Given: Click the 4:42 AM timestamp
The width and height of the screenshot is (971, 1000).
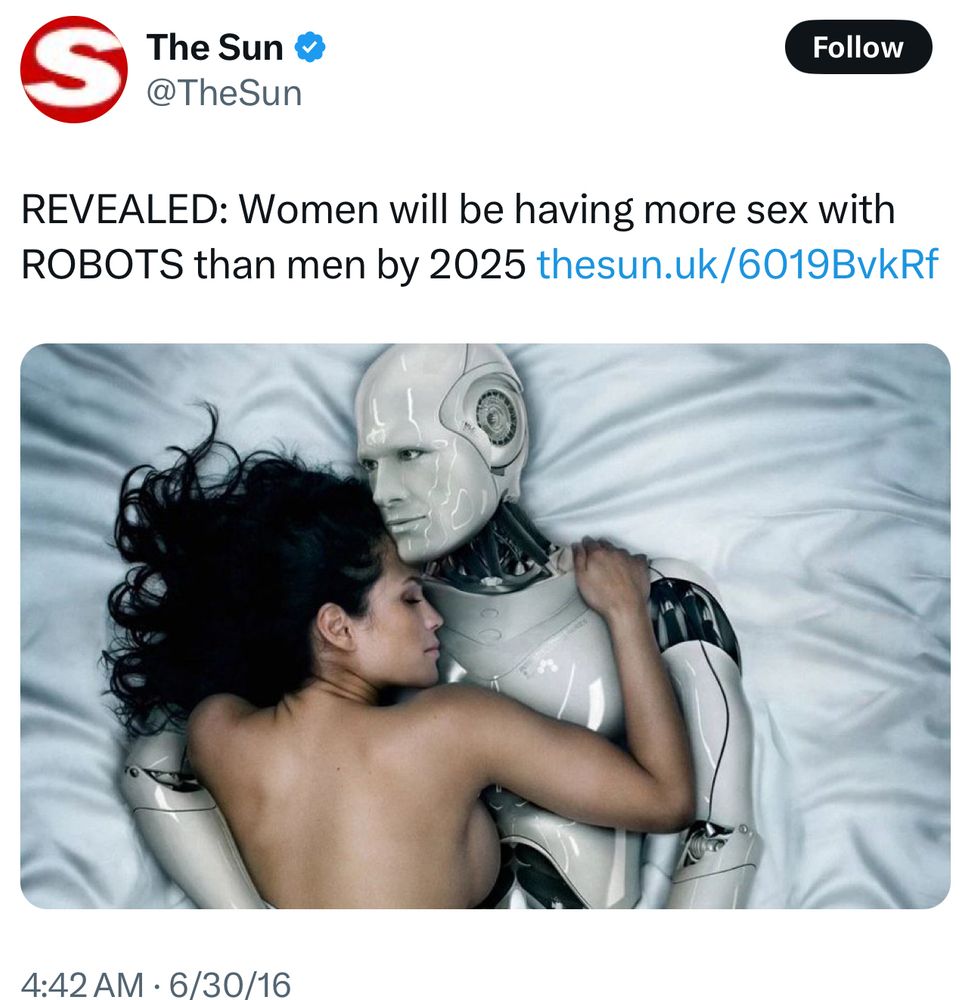Looking at the screenshot, I should [x=82, y=984].
